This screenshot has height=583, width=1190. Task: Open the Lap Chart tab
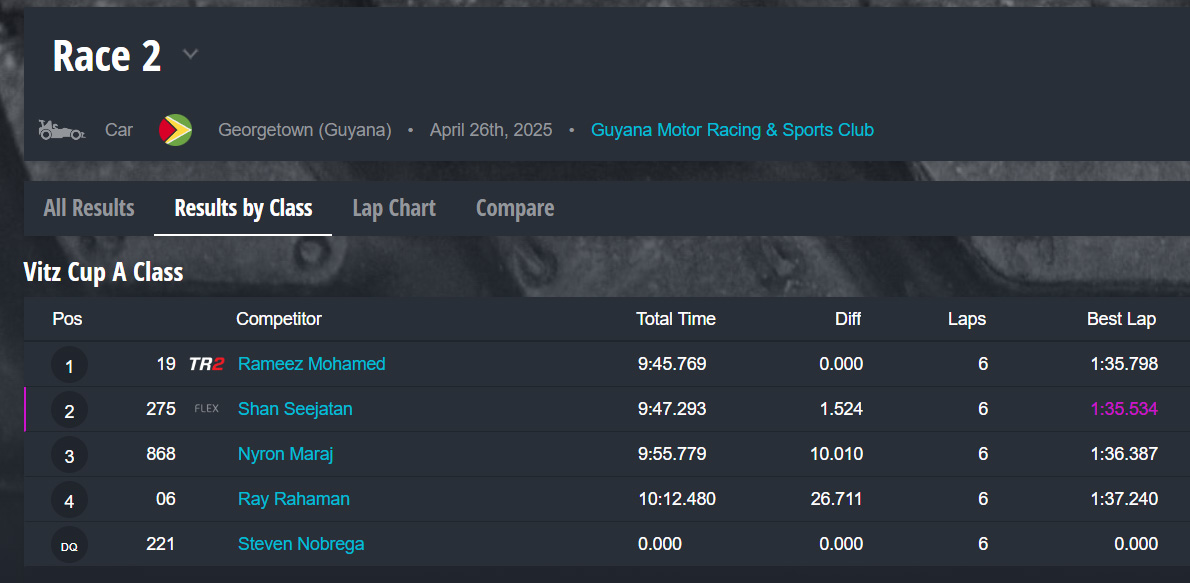click(394, 208)
